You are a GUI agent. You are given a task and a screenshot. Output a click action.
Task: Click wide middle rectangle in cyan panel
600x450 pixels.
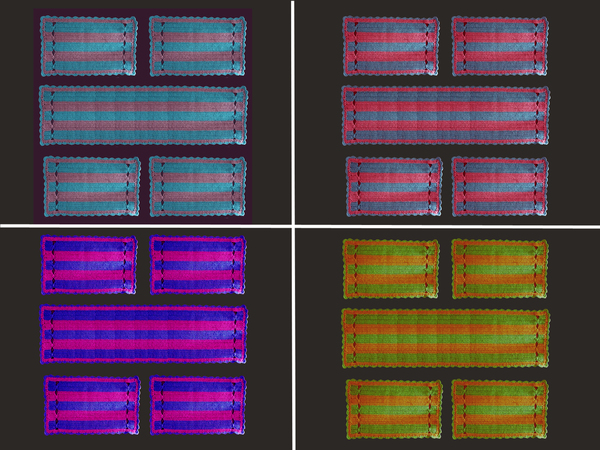pos(143,114)
